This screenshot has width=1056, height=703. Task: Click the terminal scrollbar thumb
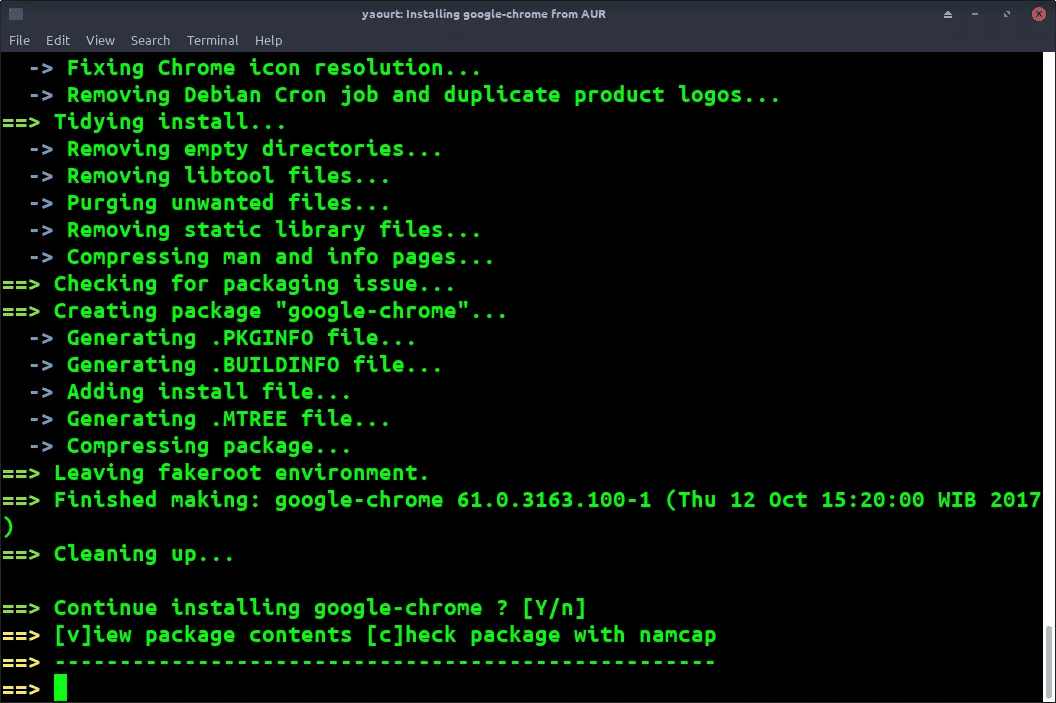click(1049, 663)
